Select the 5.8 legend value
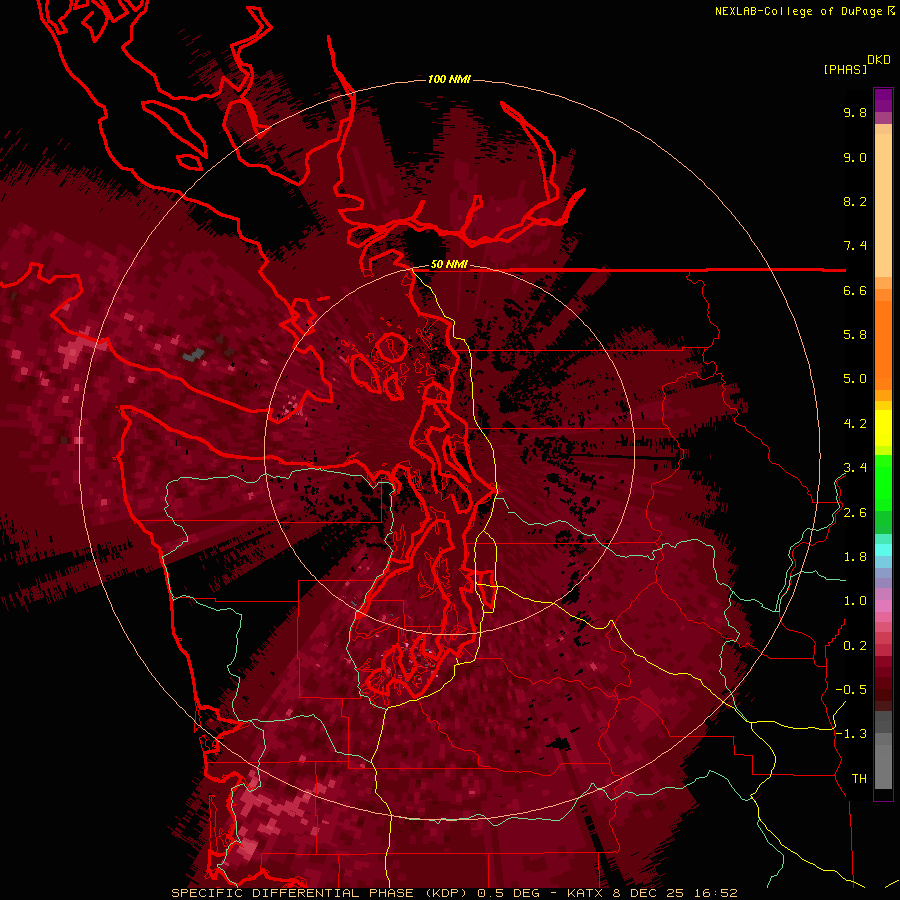 tap(855, 335)
